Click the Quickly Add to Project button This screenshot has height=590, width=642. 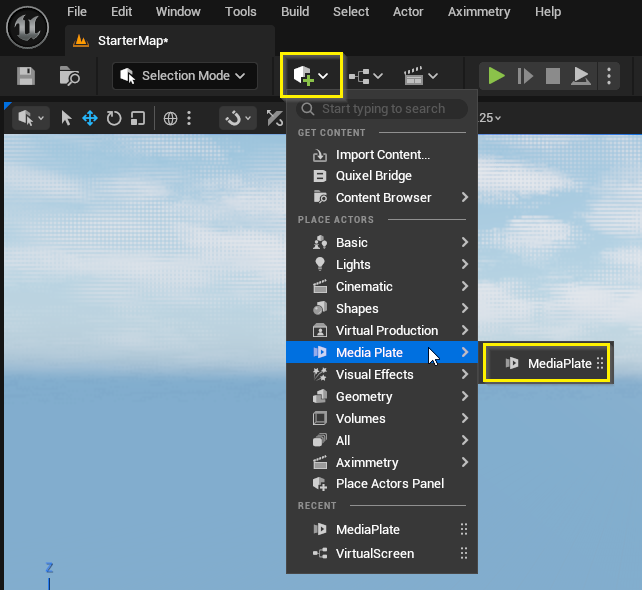click(x=311, y=76)
